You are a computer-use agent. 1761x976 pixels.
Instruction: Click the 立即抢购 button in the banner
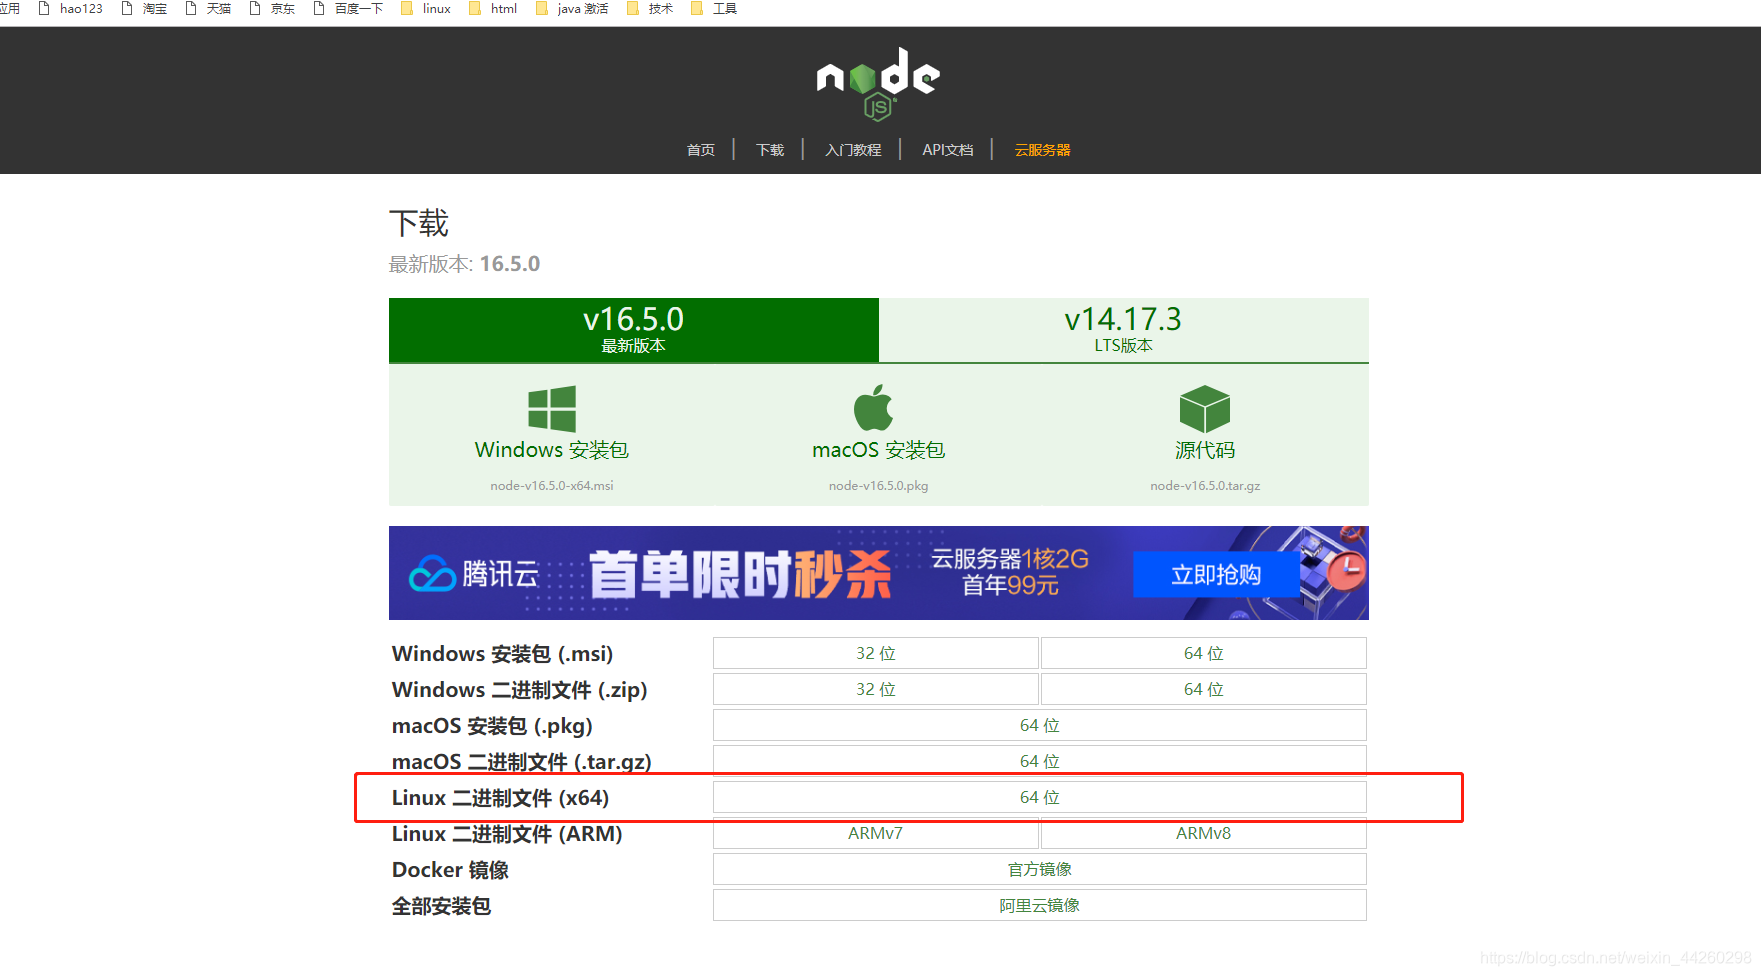click(1216, 574)
